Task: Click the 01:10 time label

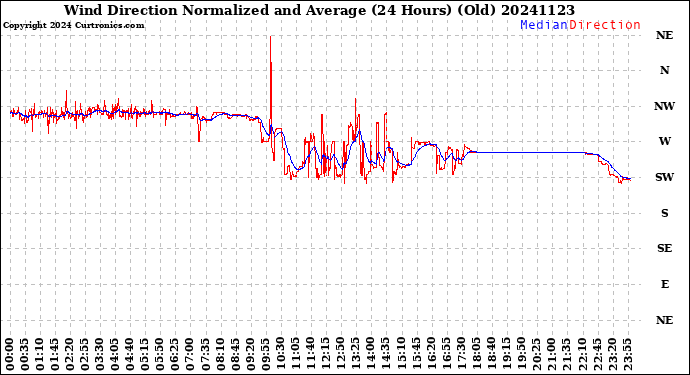Action: pos(40,354)
